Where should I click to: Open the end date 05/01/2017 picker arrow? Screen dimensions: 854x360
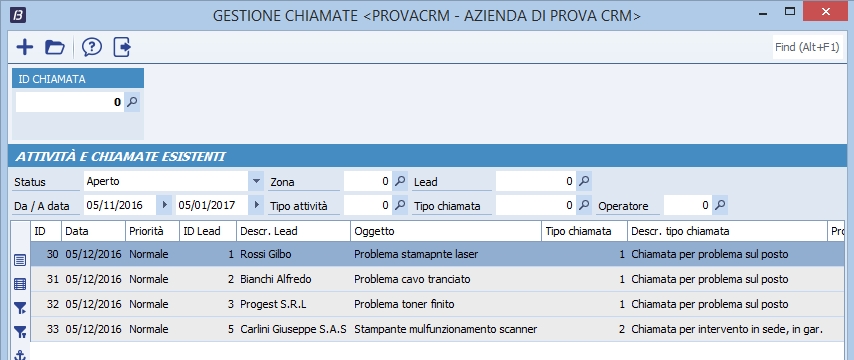tap(256, 205)
